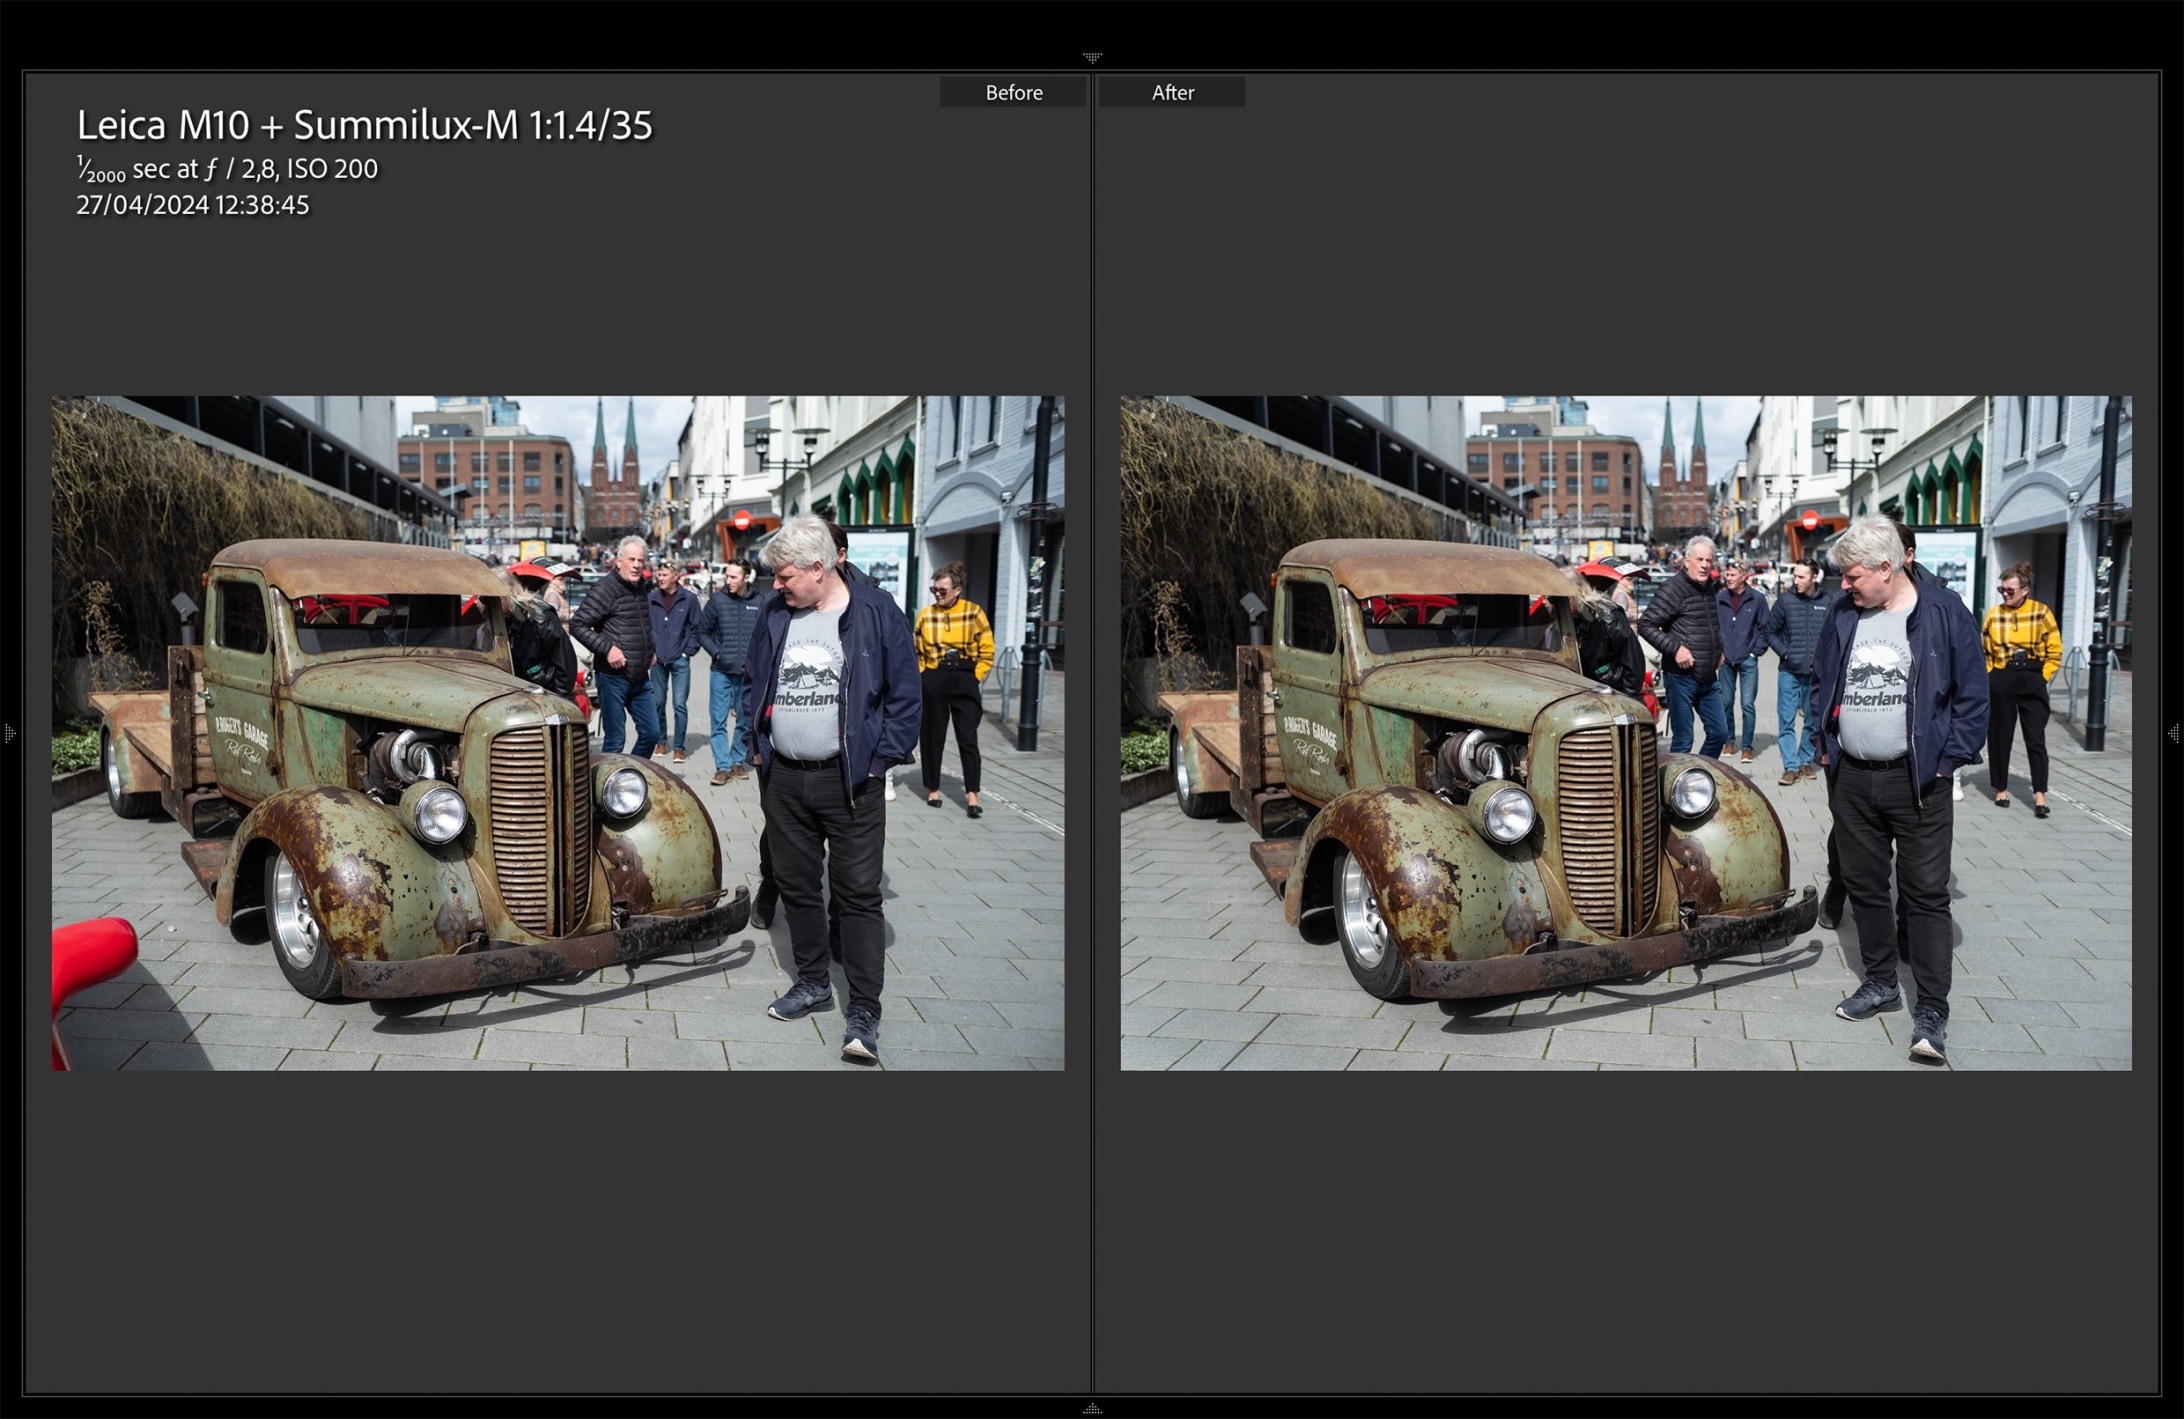Expand the left panel using the edge arrow
The width and height of the screenshot is (2184, 1419).
pos(9,734)
